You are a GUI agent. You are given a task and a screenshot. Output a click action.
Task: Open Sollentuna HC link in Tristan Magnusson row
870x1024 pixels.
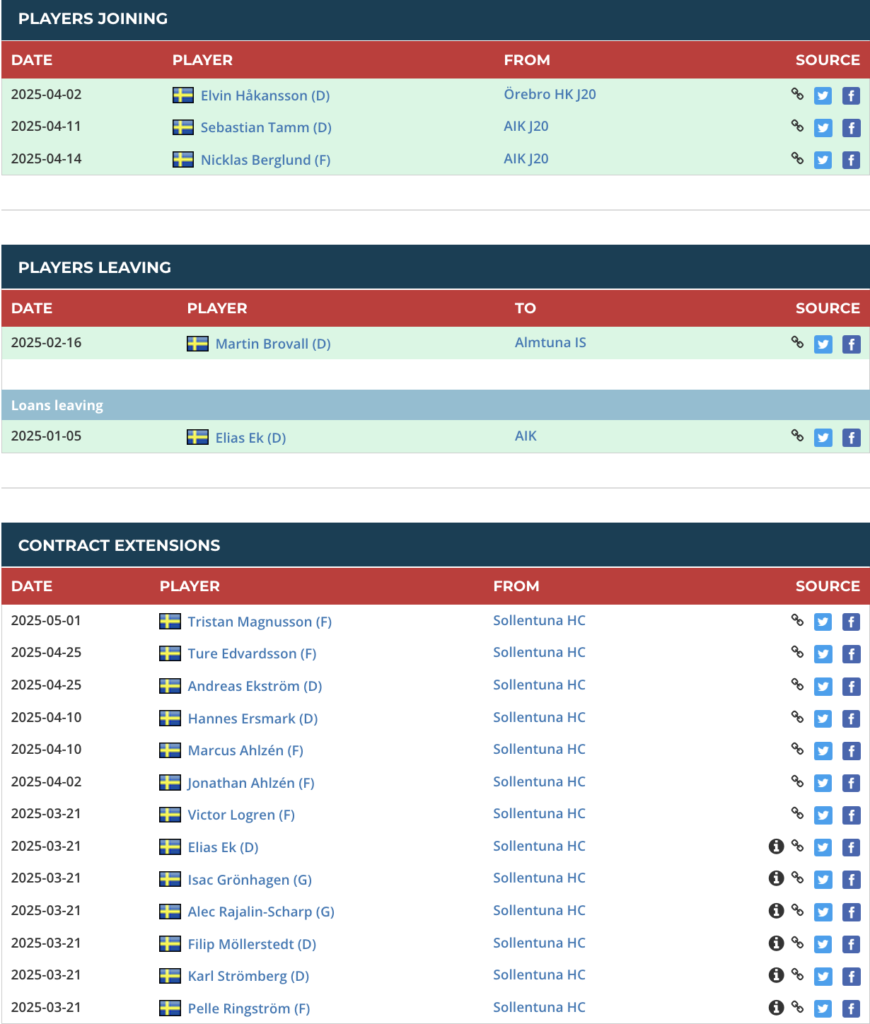[539, 620]
